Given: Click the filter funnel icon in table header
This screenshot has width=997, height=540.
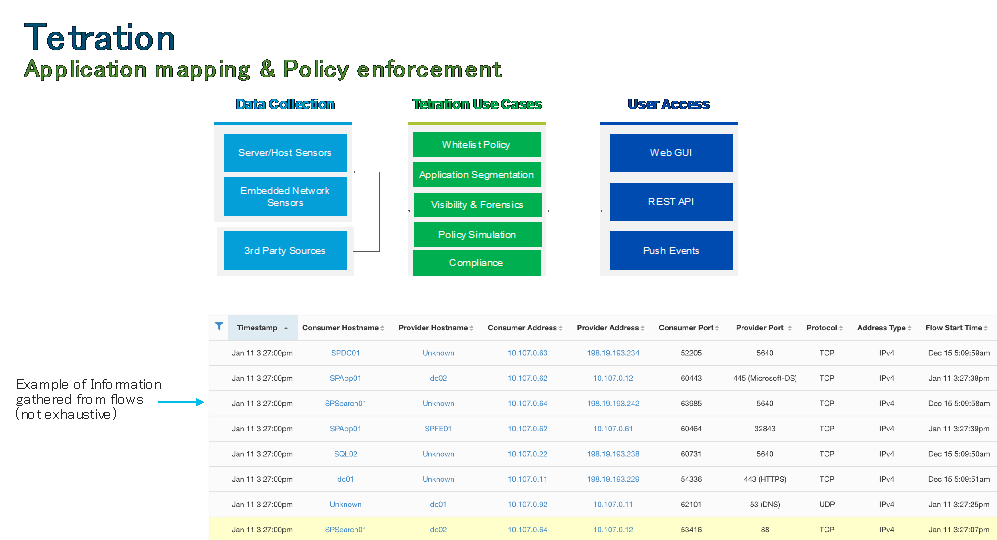Looking at the screenshot, I should (219, 326).
